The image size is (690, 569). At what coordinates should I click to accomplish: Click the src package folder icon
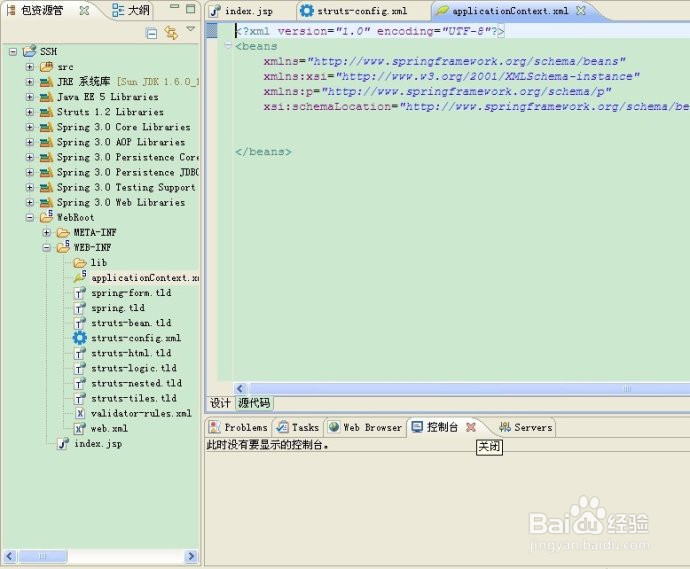pyautogui.click(x=46, y=66)
